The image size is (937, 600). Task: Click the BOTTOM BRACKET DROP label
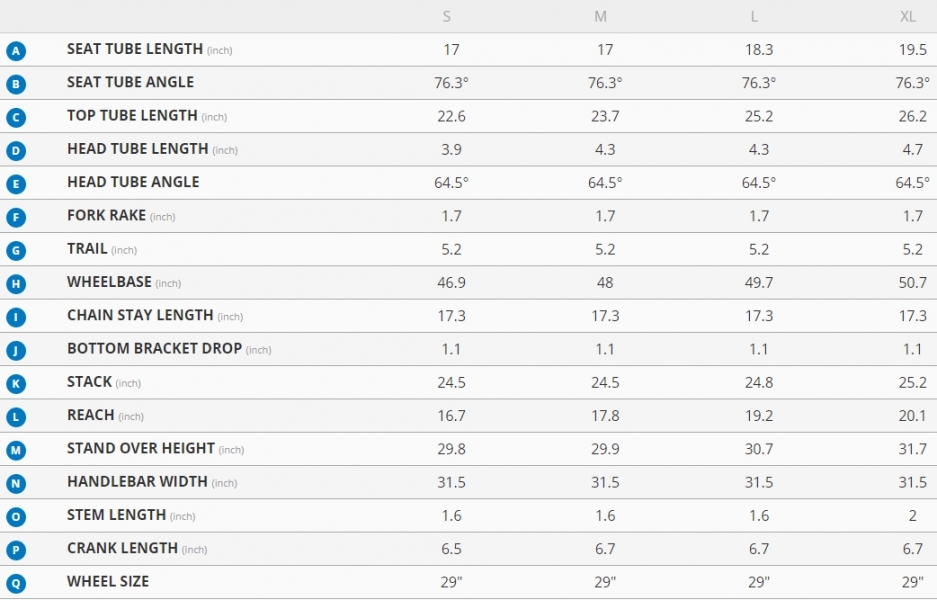click(x=154, y=348)
